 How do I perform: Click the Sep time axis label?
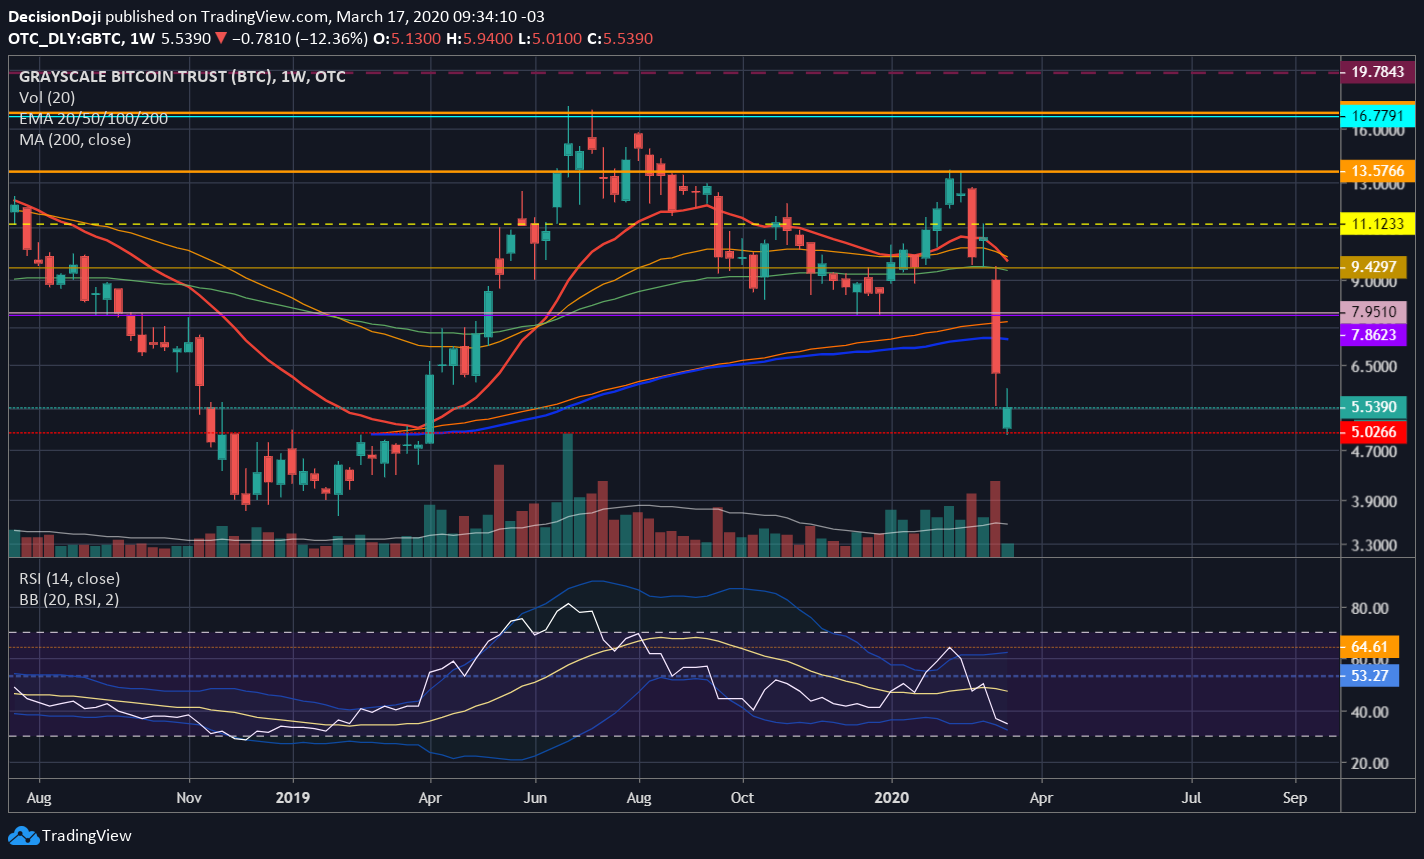tap(1295, 798)
